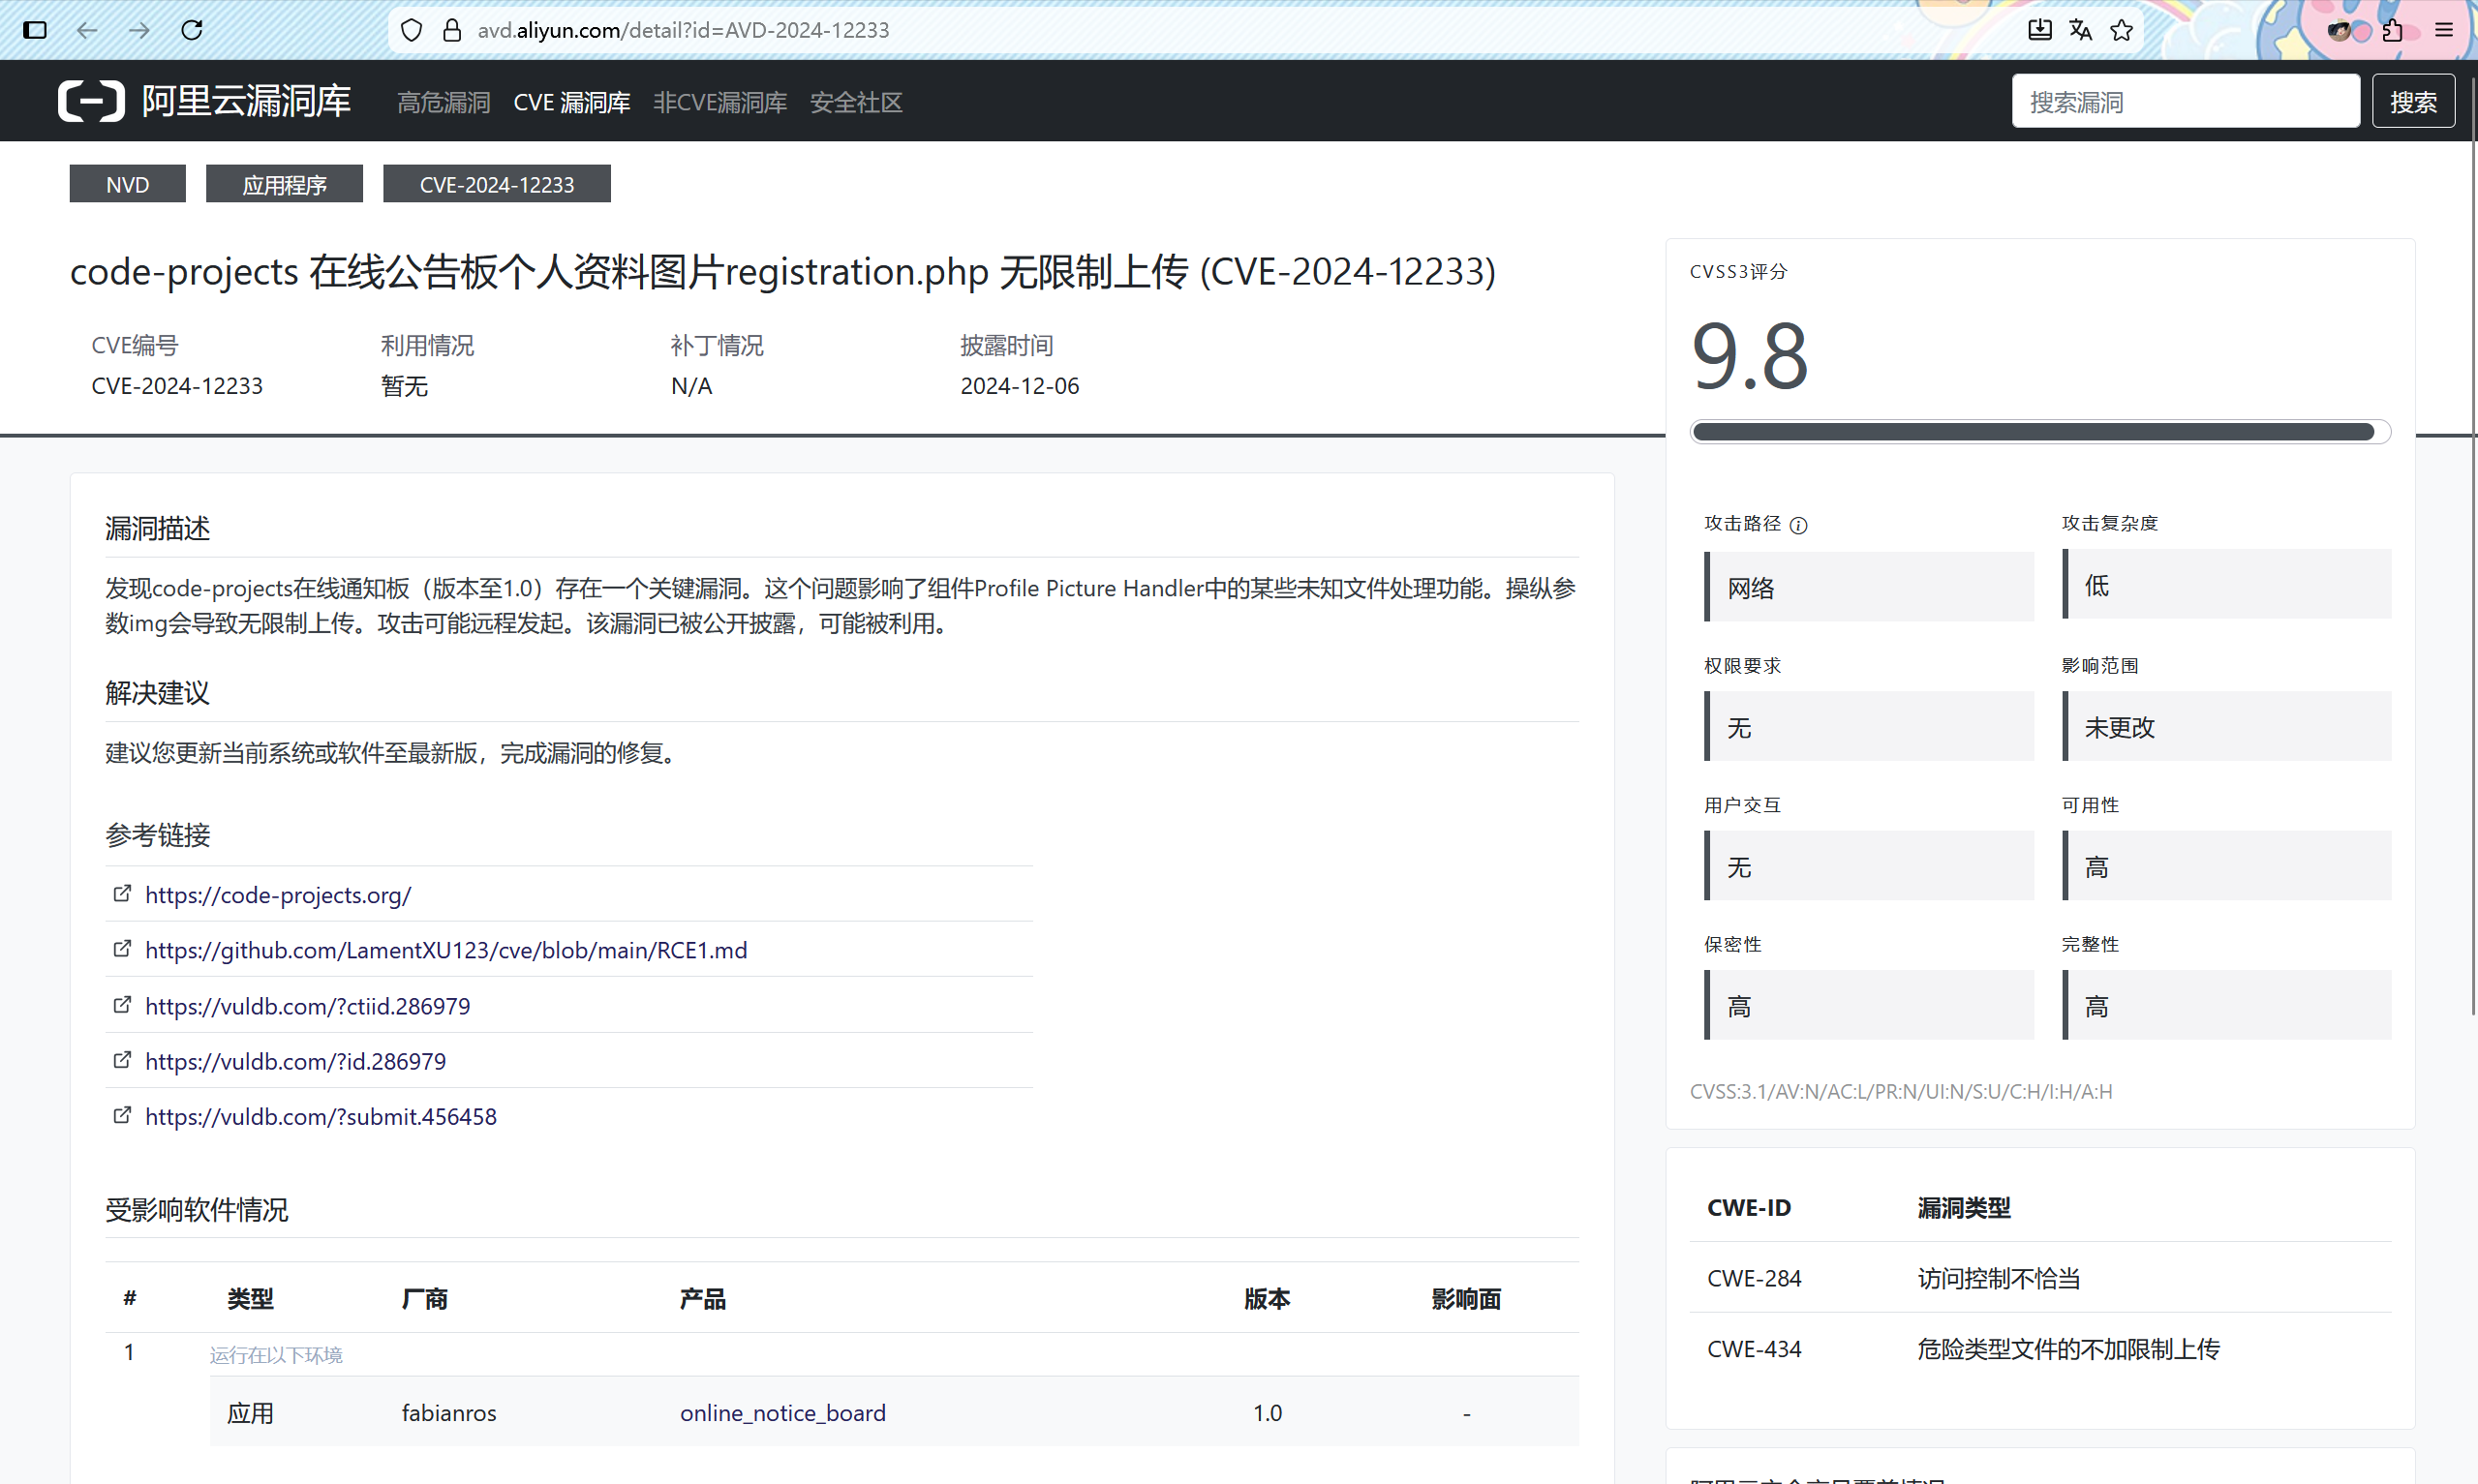Screen dimensions: 2478x1484
Task: Click the browser back arrow
Action: pos(87,30)
